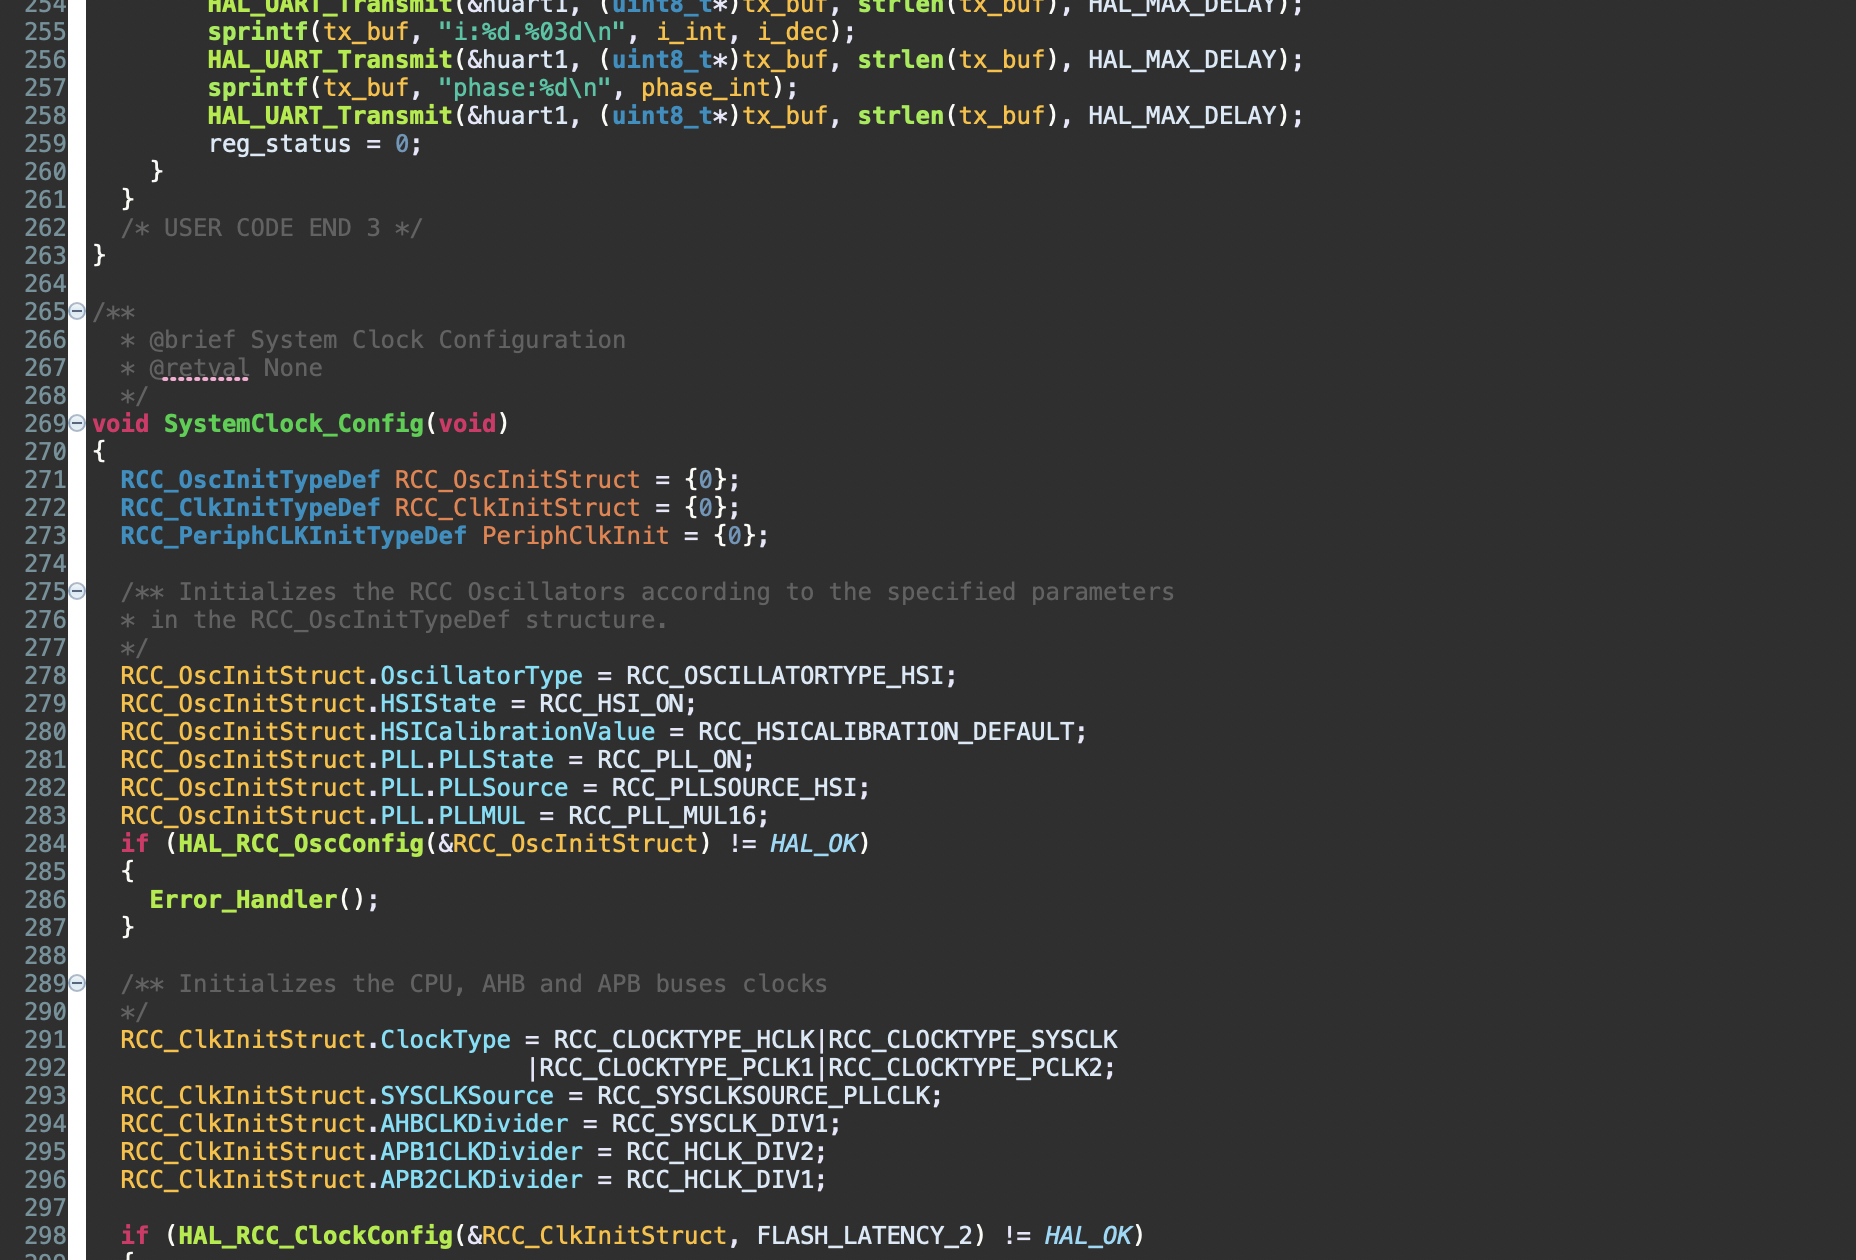Screen dimensions: 1856x1260
Task: Collapse the comment fold at line 289
Action: 77,984
